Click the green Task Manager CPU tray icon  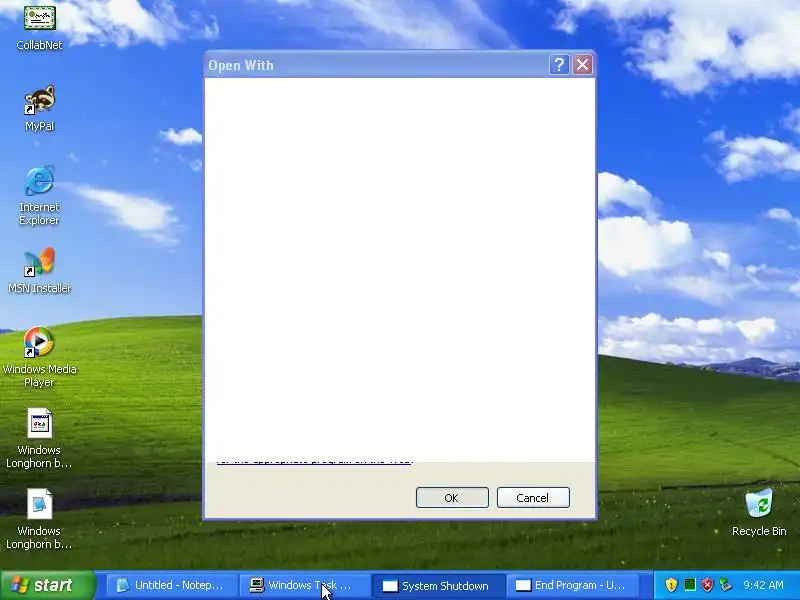click(689, 585)
